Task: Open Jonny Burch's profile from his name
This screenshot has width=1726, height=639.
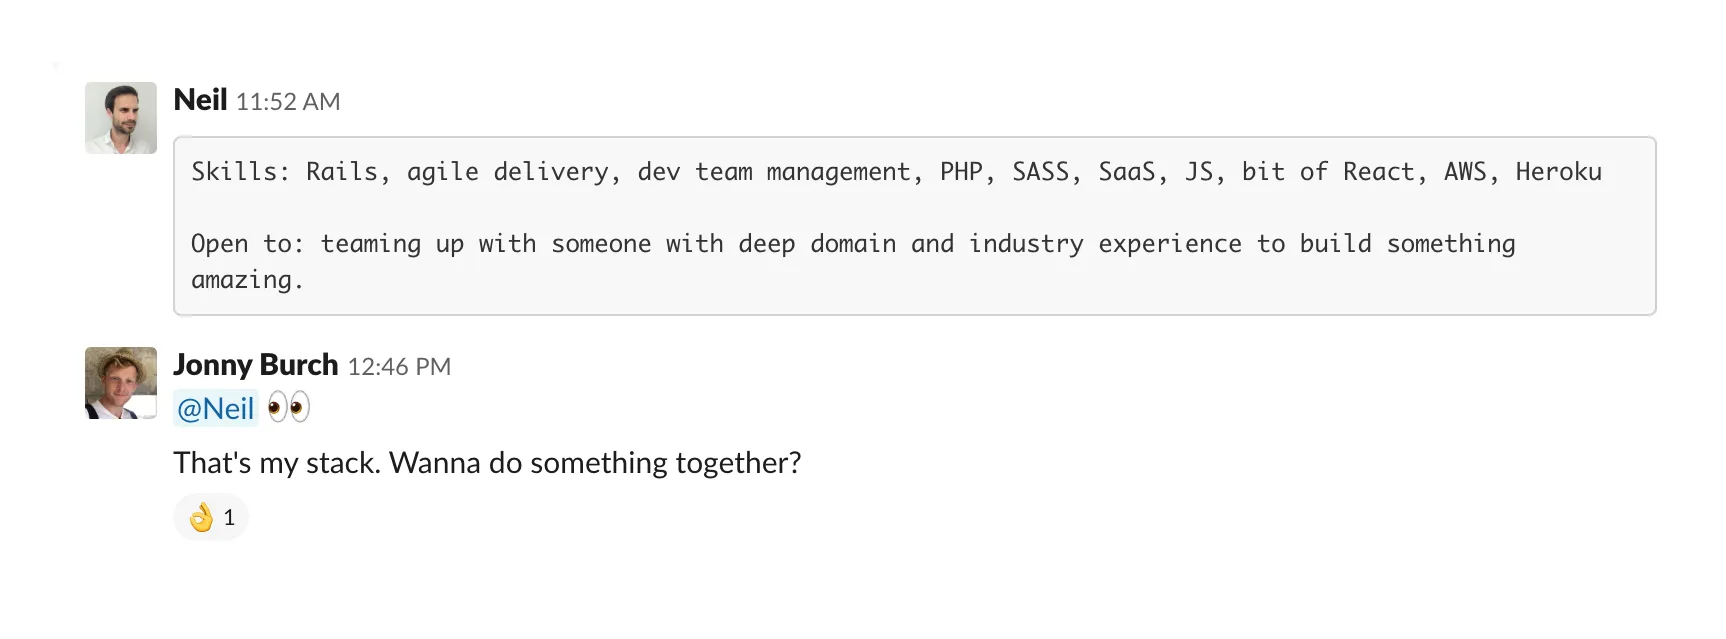Action: (256, 365)
